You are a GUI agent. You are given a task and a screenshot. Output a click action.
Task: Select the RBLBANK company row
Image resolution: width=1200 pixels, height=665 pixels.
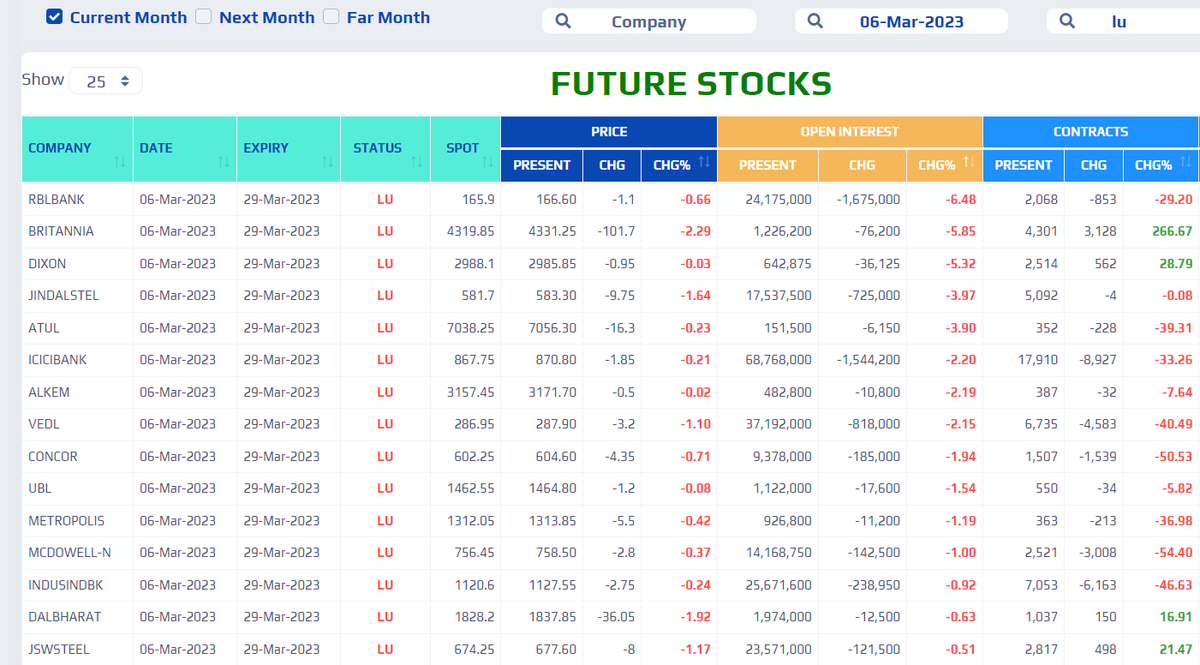[x=610, y=199]
